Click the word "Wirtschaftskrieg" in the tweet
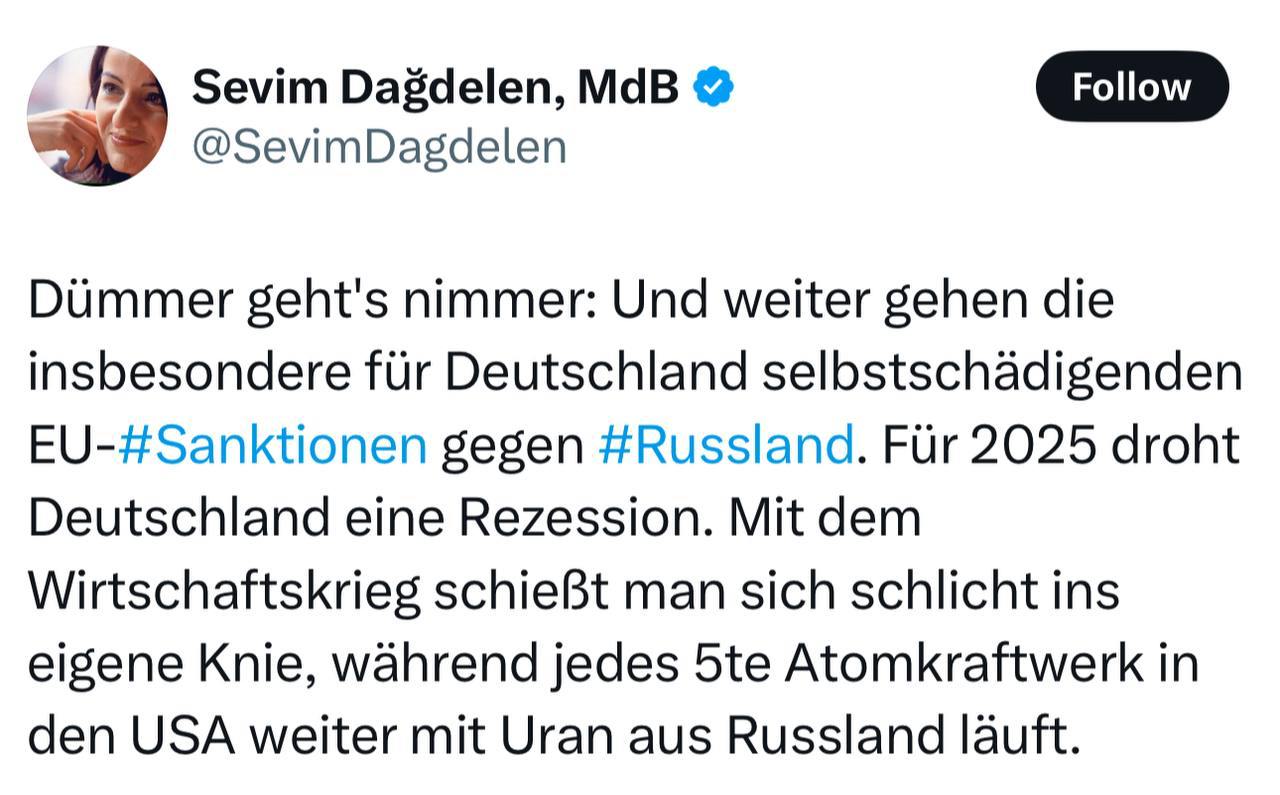Viewport: 1280px width, 795px height. click(224, 592)
